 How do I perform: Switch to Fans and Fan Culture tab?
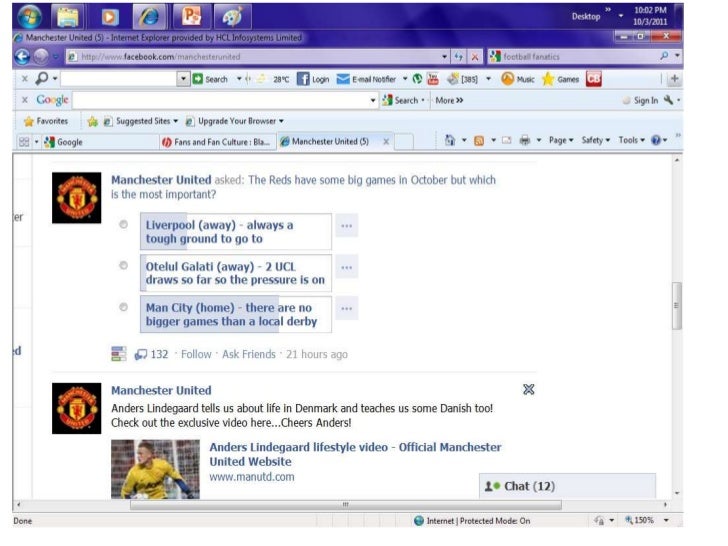coord(217,142)
